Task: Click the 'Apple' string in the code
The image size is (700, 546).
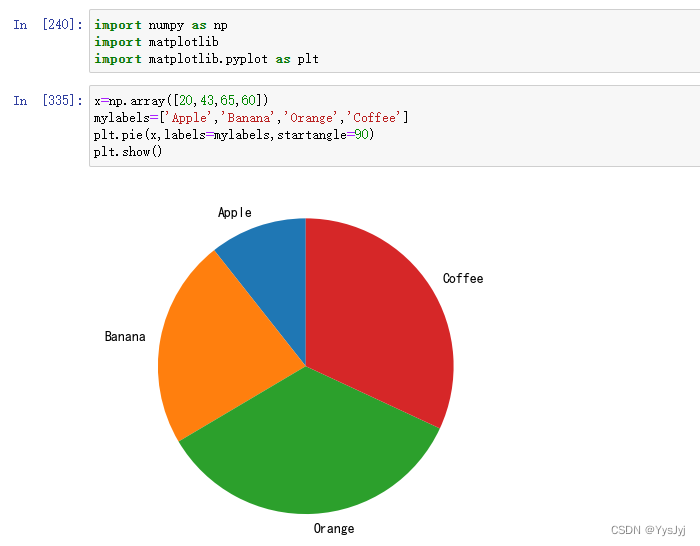Action: coord(188,117)
